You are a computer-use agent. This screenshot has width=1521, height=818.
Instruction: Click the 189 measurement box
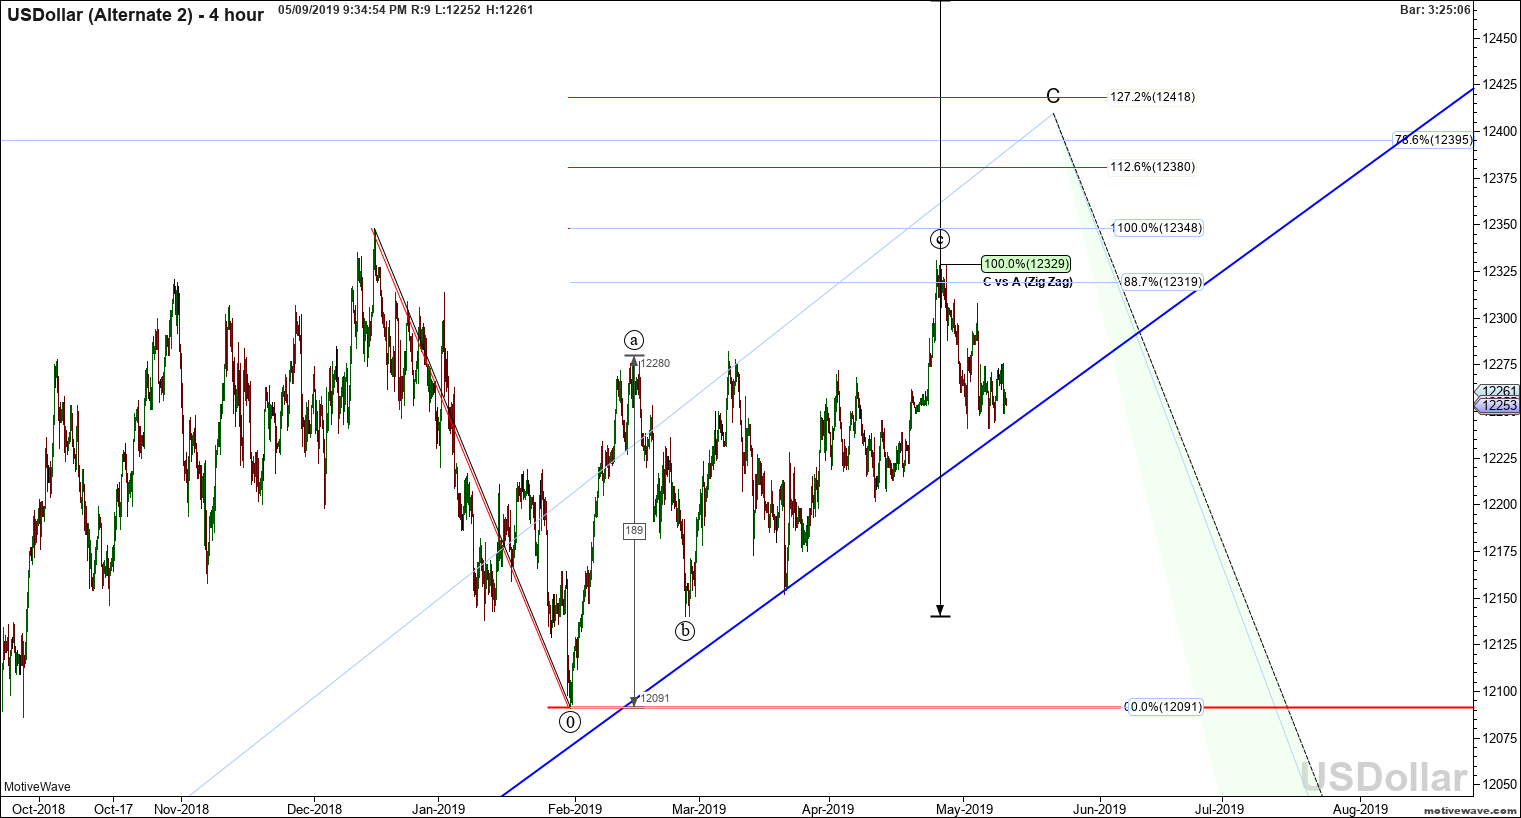coord(634,531)
